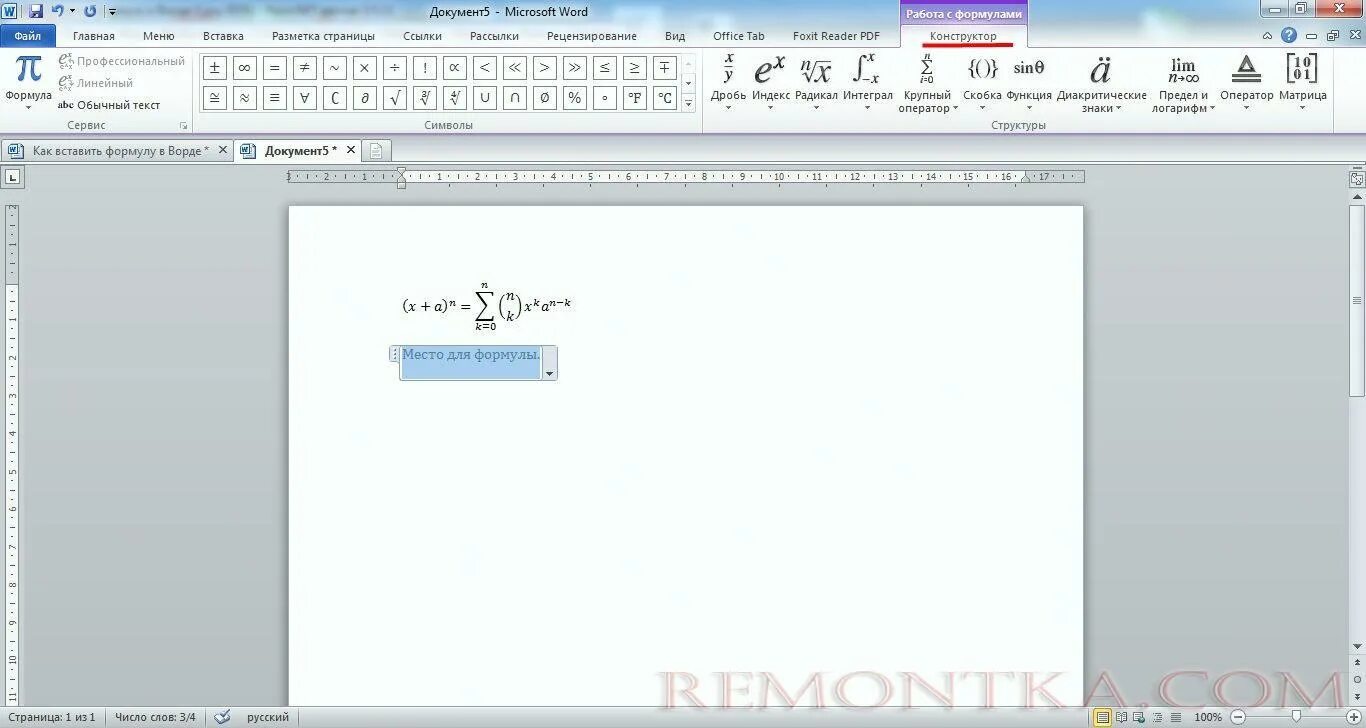Insert the cube root symbol
The width and height of the screenshot is (1366, 728).
(x=424, y=98)
